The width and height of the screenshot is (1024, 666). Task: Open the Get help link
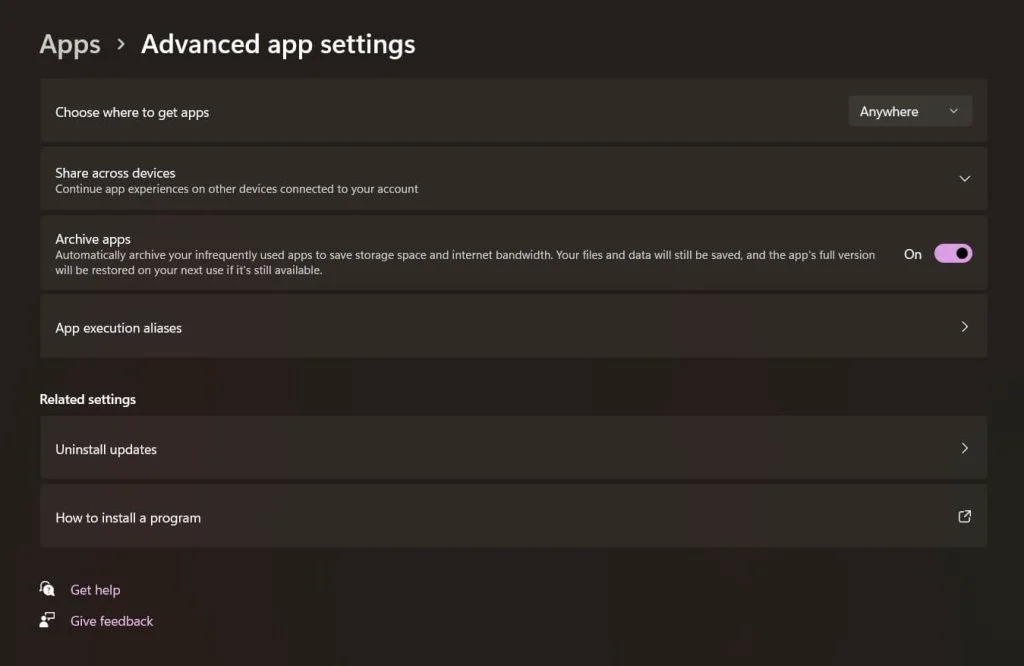95,589
